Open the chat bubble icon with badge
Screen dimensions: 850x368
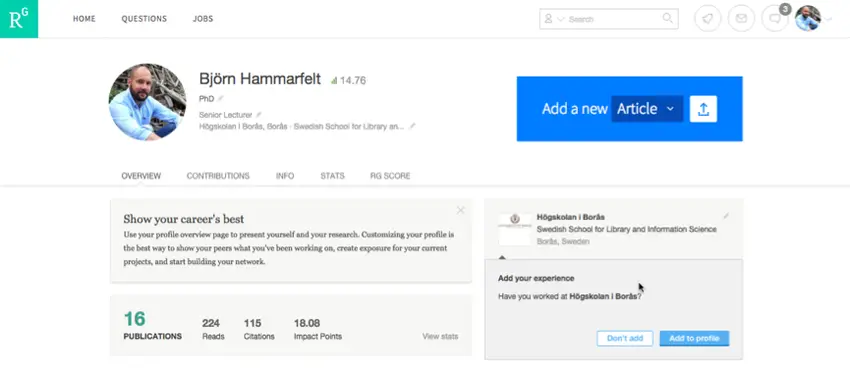[775, 19]
